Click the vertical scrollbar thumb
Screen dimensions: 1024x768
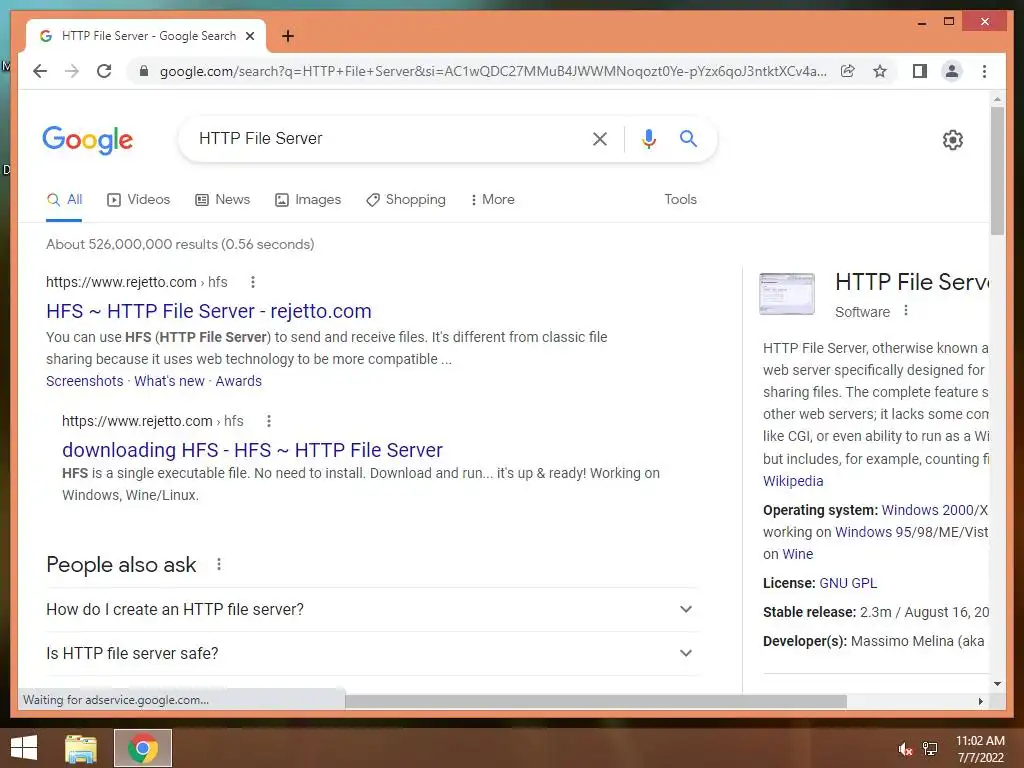pyautogui.click(x=997, y=171)
